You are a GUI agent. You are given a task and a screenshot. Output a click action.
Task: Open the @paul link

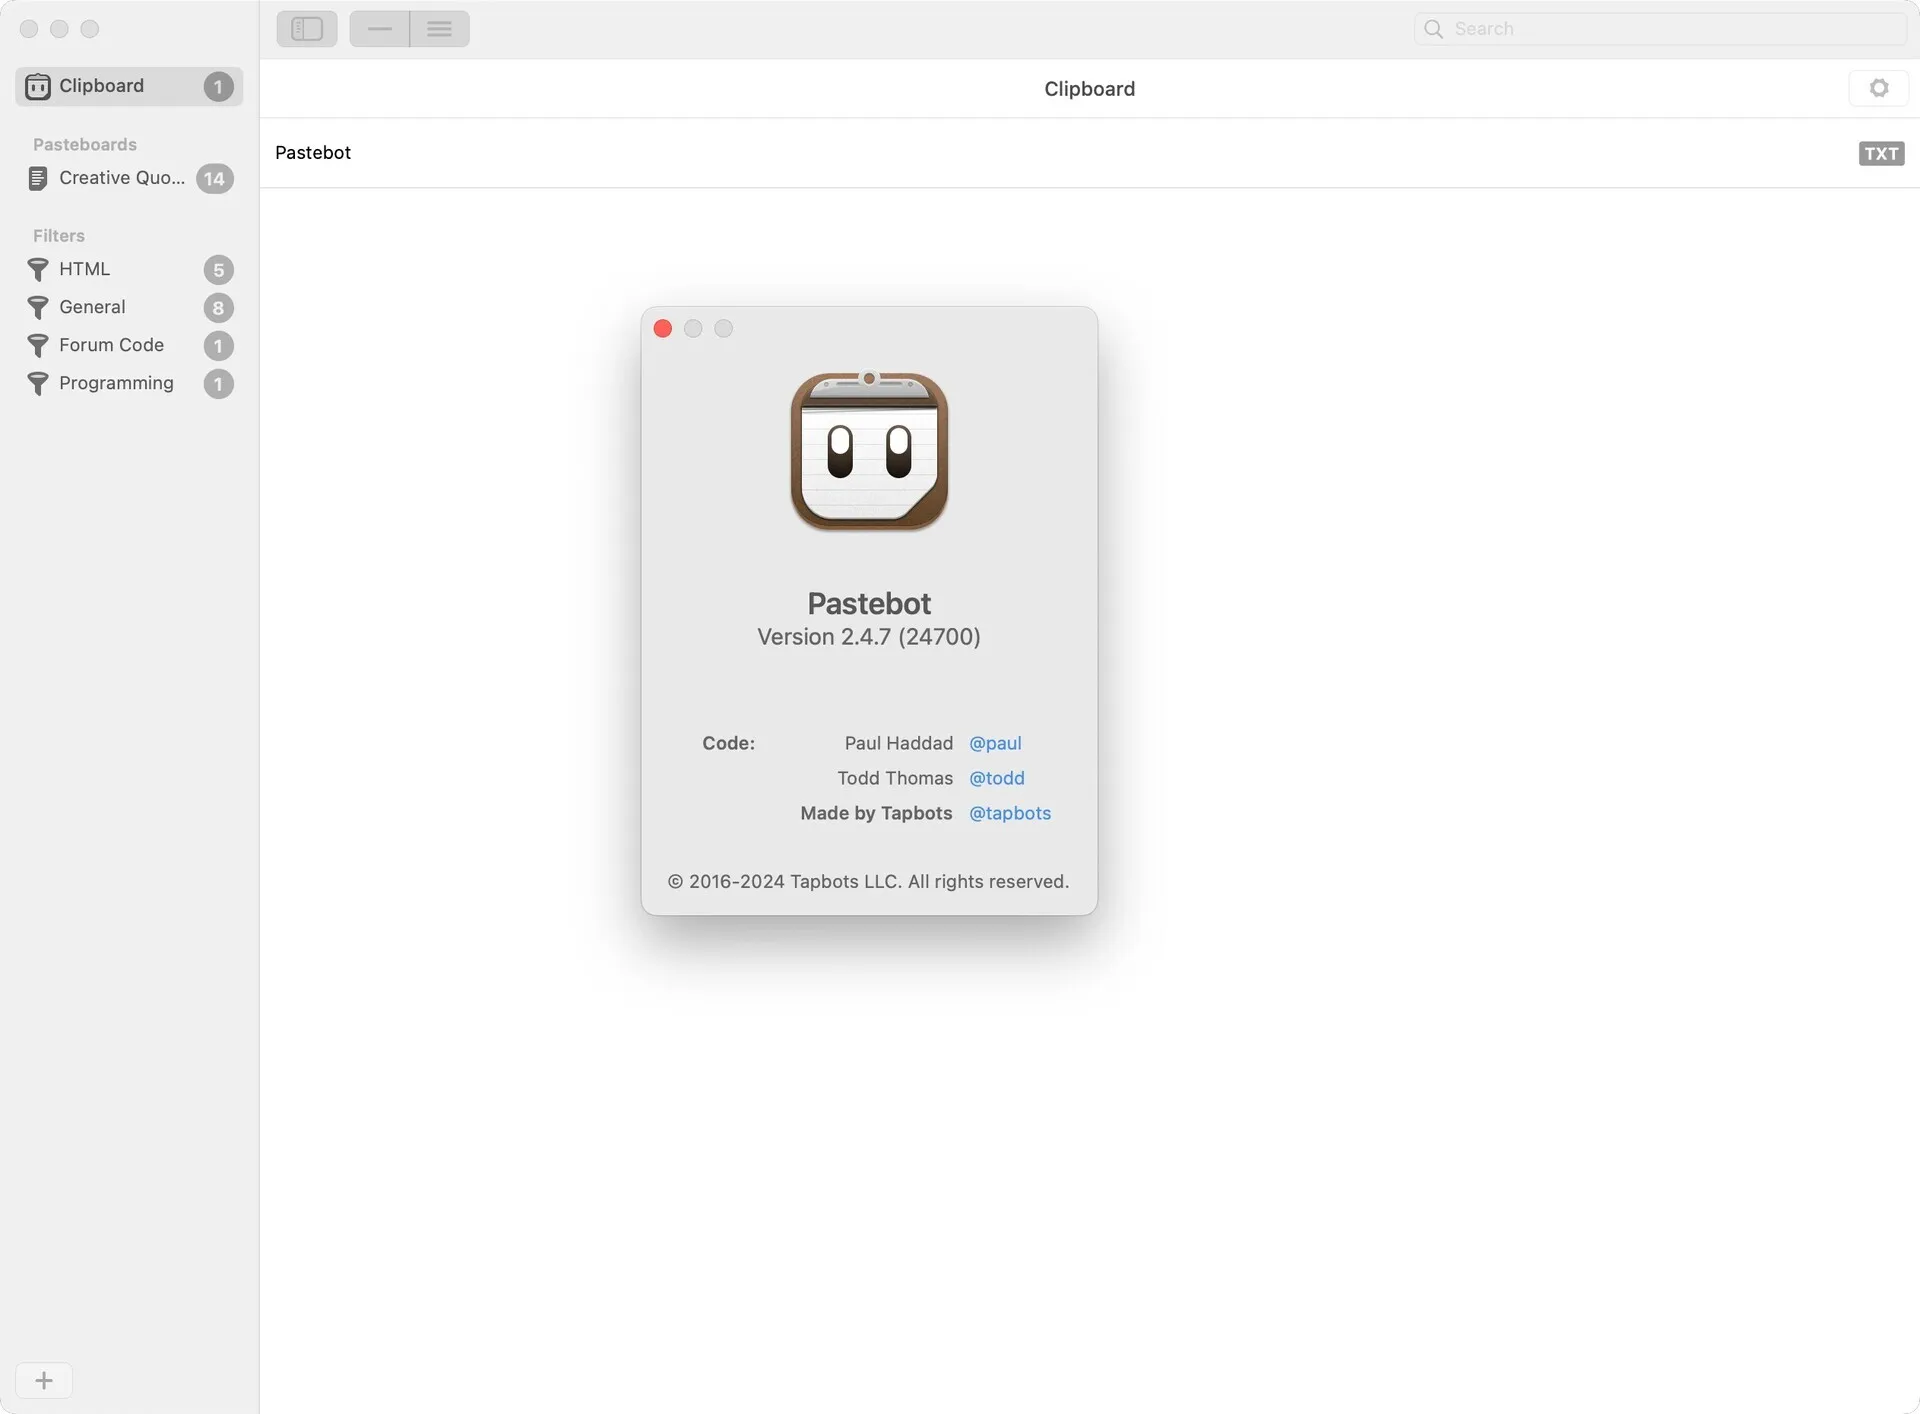(995, 743)
